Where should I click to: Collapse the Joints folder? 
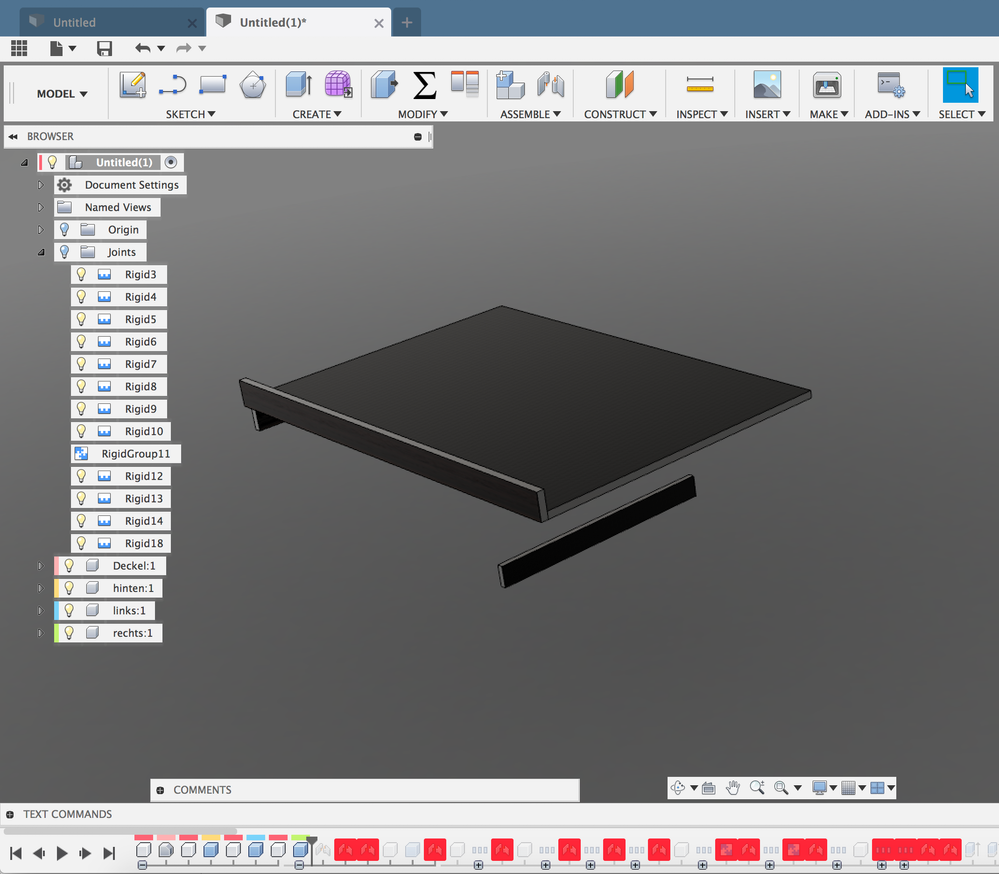coord(41,252)
